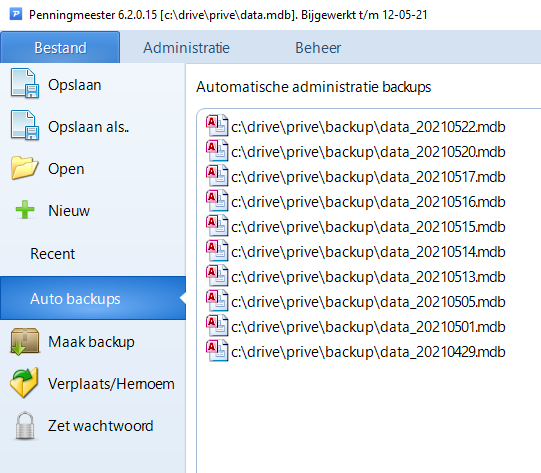Screen dimensions: 541x473
Task: Click file icon of data_20210520.mdb
Action: [x=217, y=150]
